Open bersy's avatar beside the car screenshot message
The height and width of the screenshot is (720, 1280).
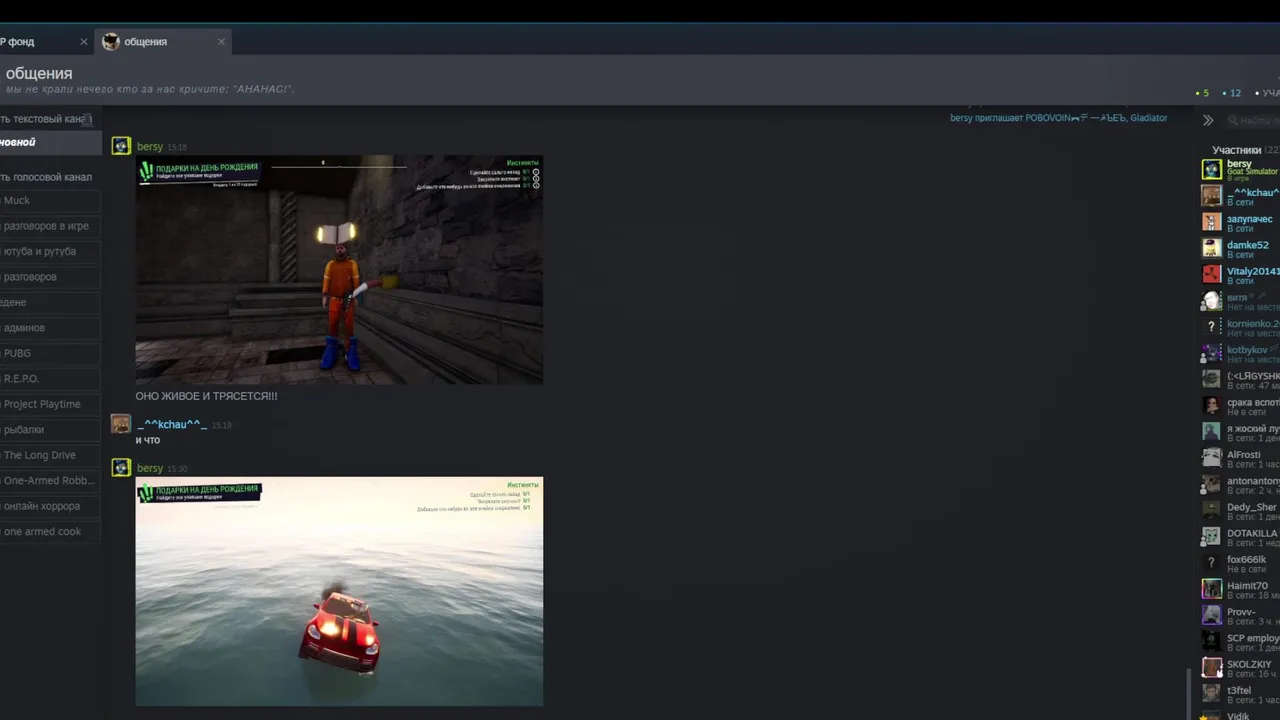(x=121, y=467)
